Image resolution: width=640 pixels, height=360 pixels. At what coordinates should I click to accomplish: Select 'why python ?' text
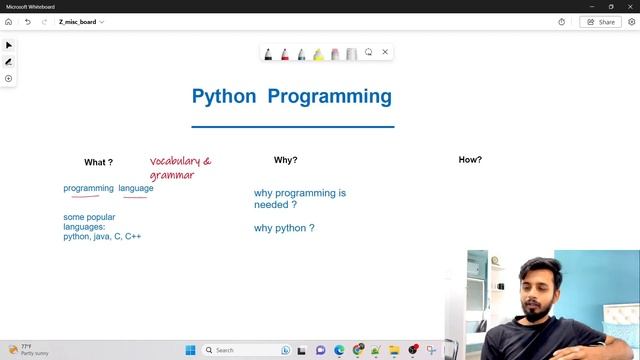point(284,228)
